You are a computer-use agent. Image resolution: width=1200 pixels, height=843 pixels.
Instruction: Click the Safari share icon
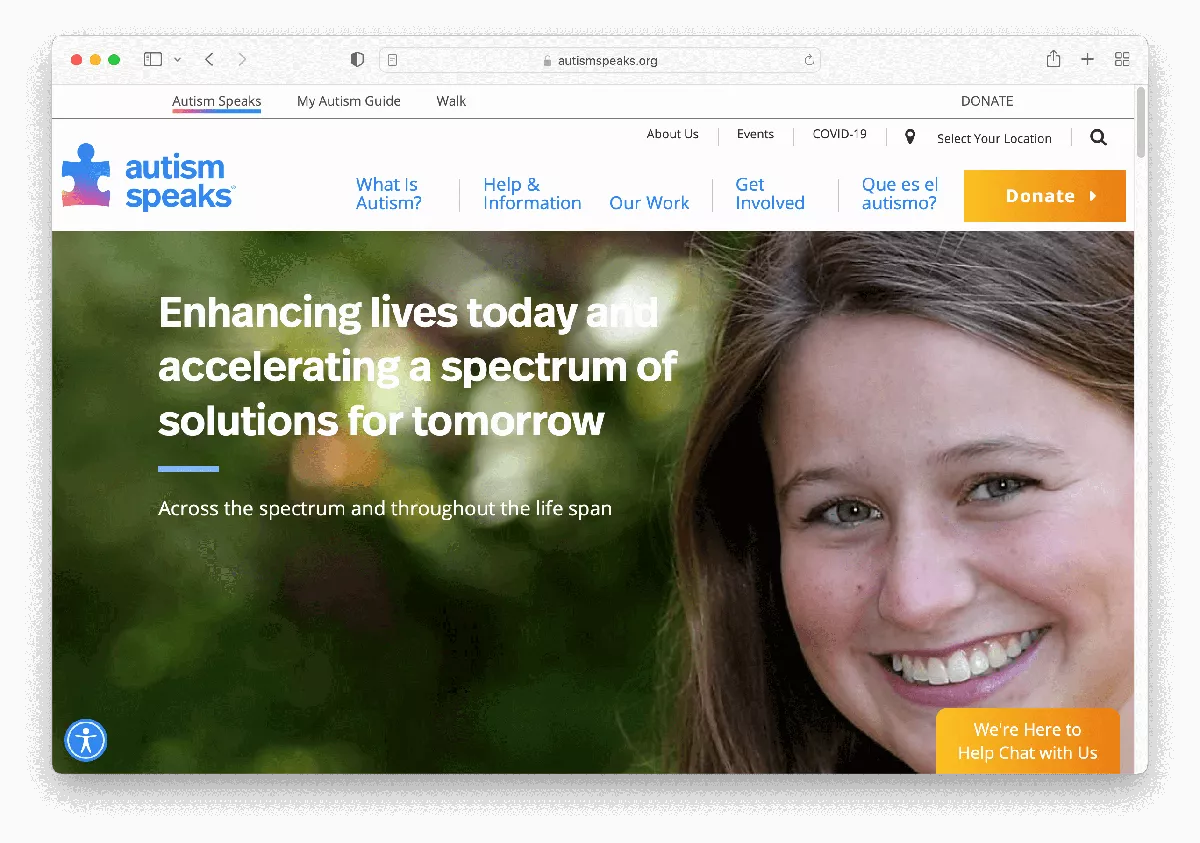1053,60
